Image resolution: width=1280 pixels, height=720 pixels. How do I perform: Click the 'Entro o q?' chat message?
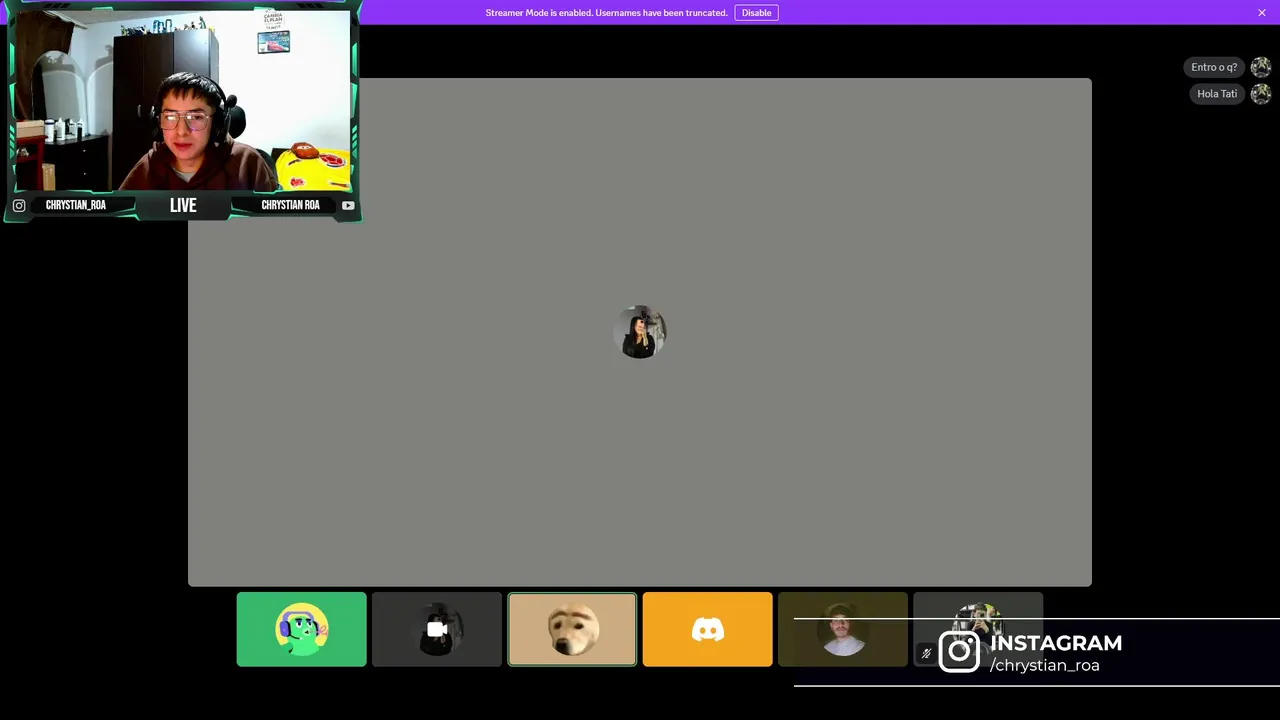click(1214, 67)
